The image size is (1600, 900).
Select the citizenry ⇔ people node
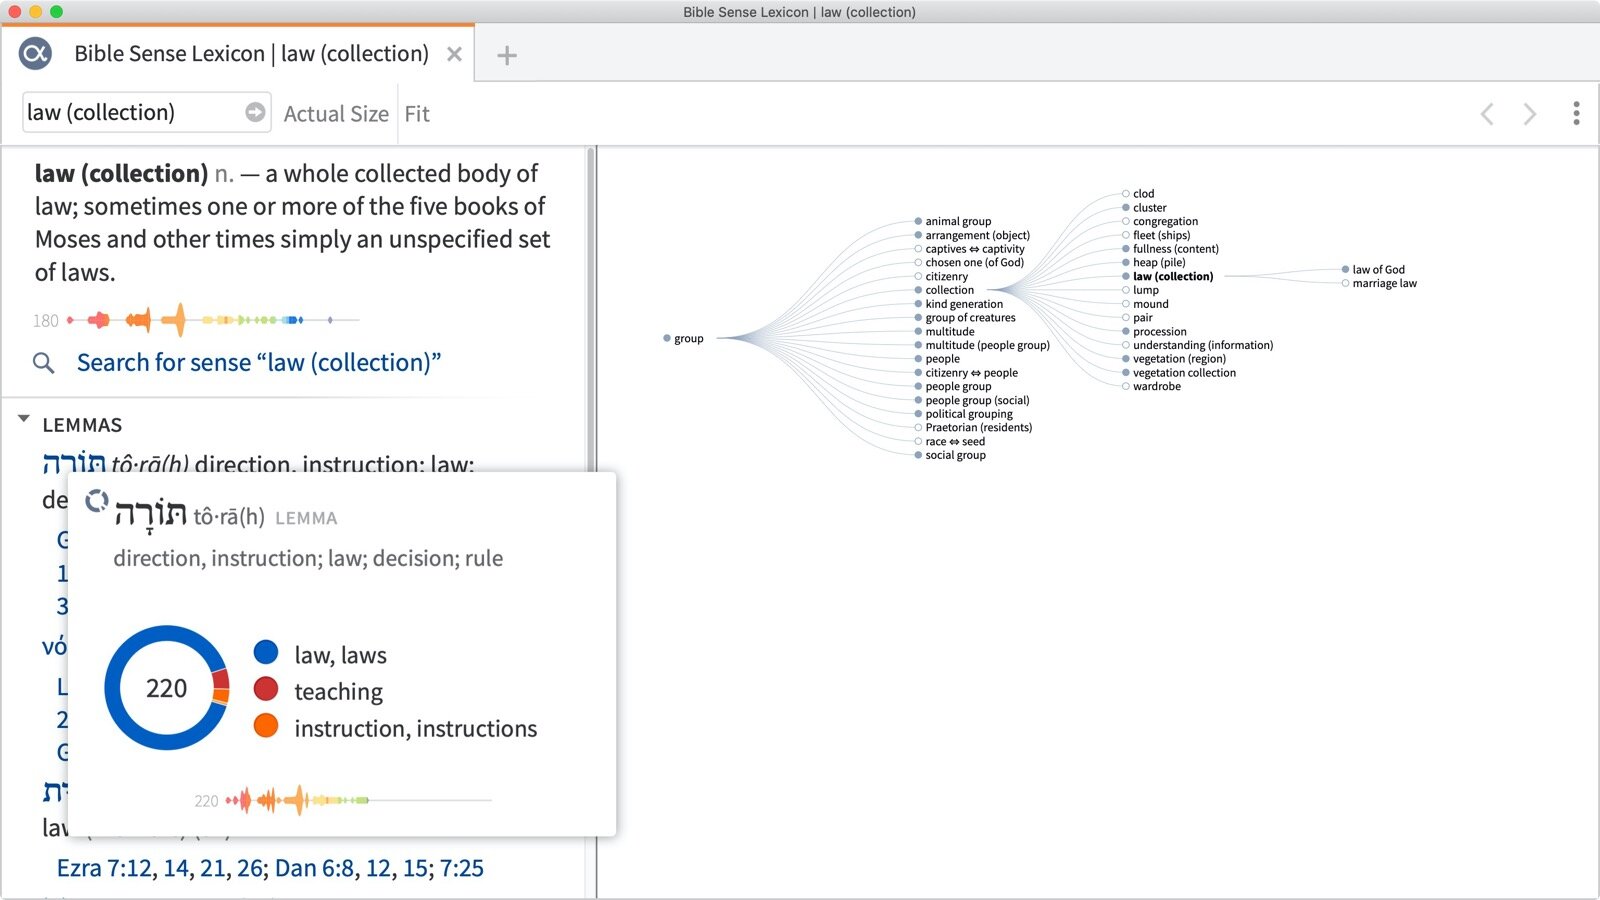966,373
